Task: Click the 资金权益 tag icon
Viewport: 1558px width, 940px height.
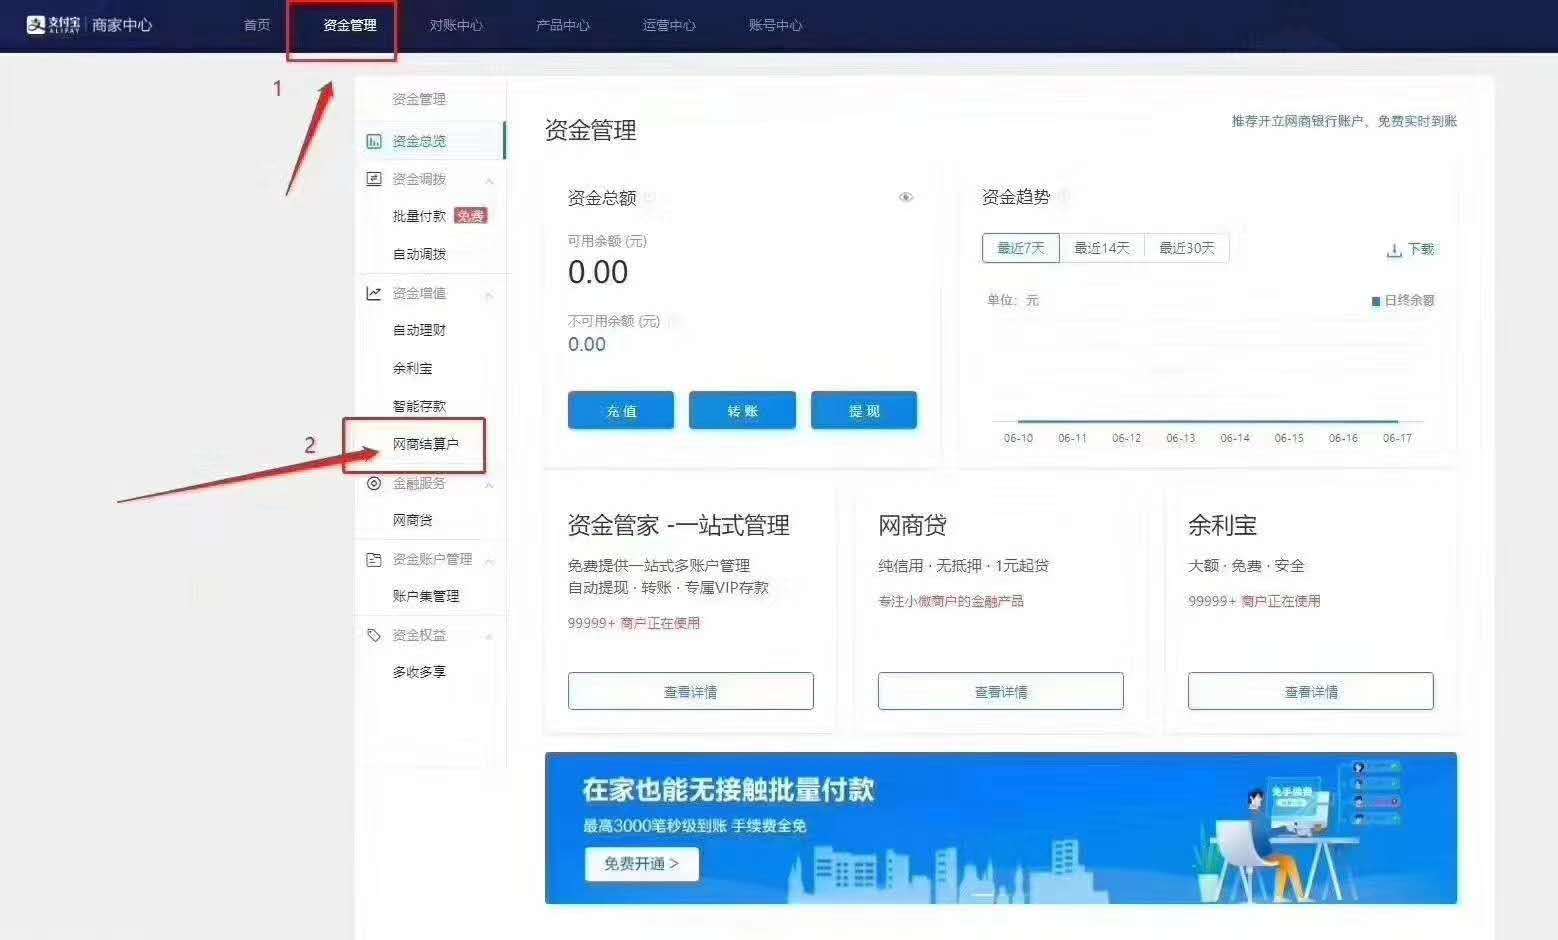Action: [373, 635]
